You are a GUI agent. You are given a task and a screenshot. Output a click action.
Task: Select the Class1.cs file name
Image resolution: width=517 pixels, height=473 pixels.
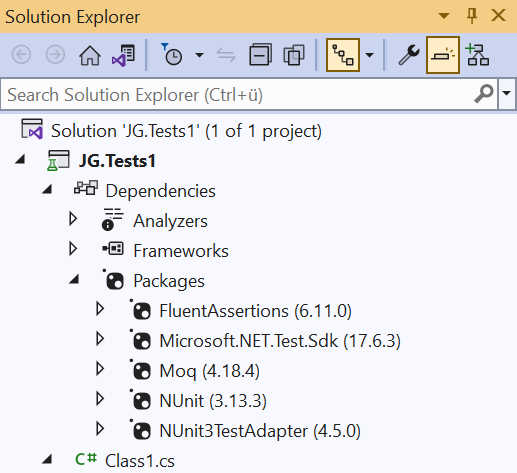[x=140, y=461]
